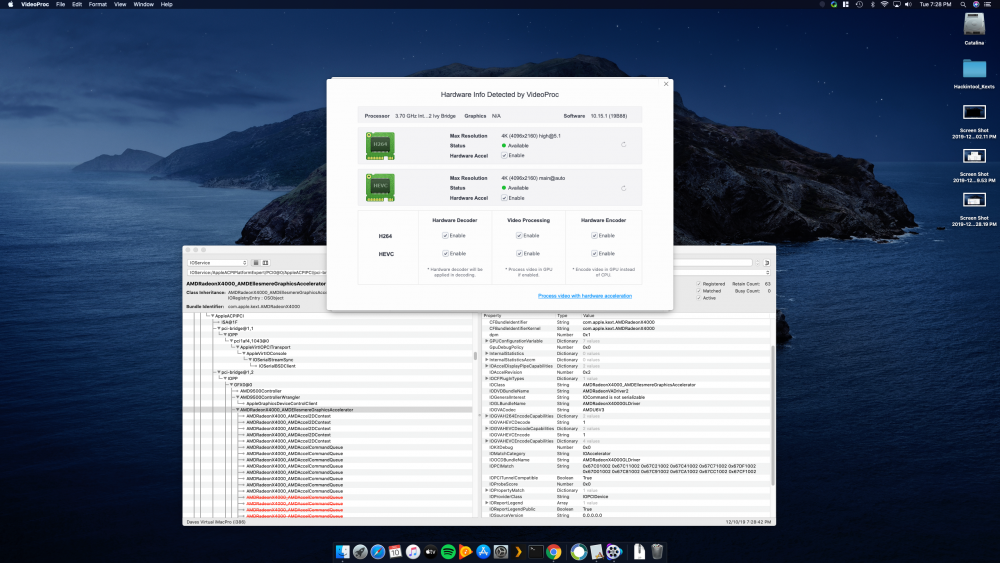Refresh the HEVC status with its reload icon
The height and width of the screenshot is (563, 1000).
point(624,188)
